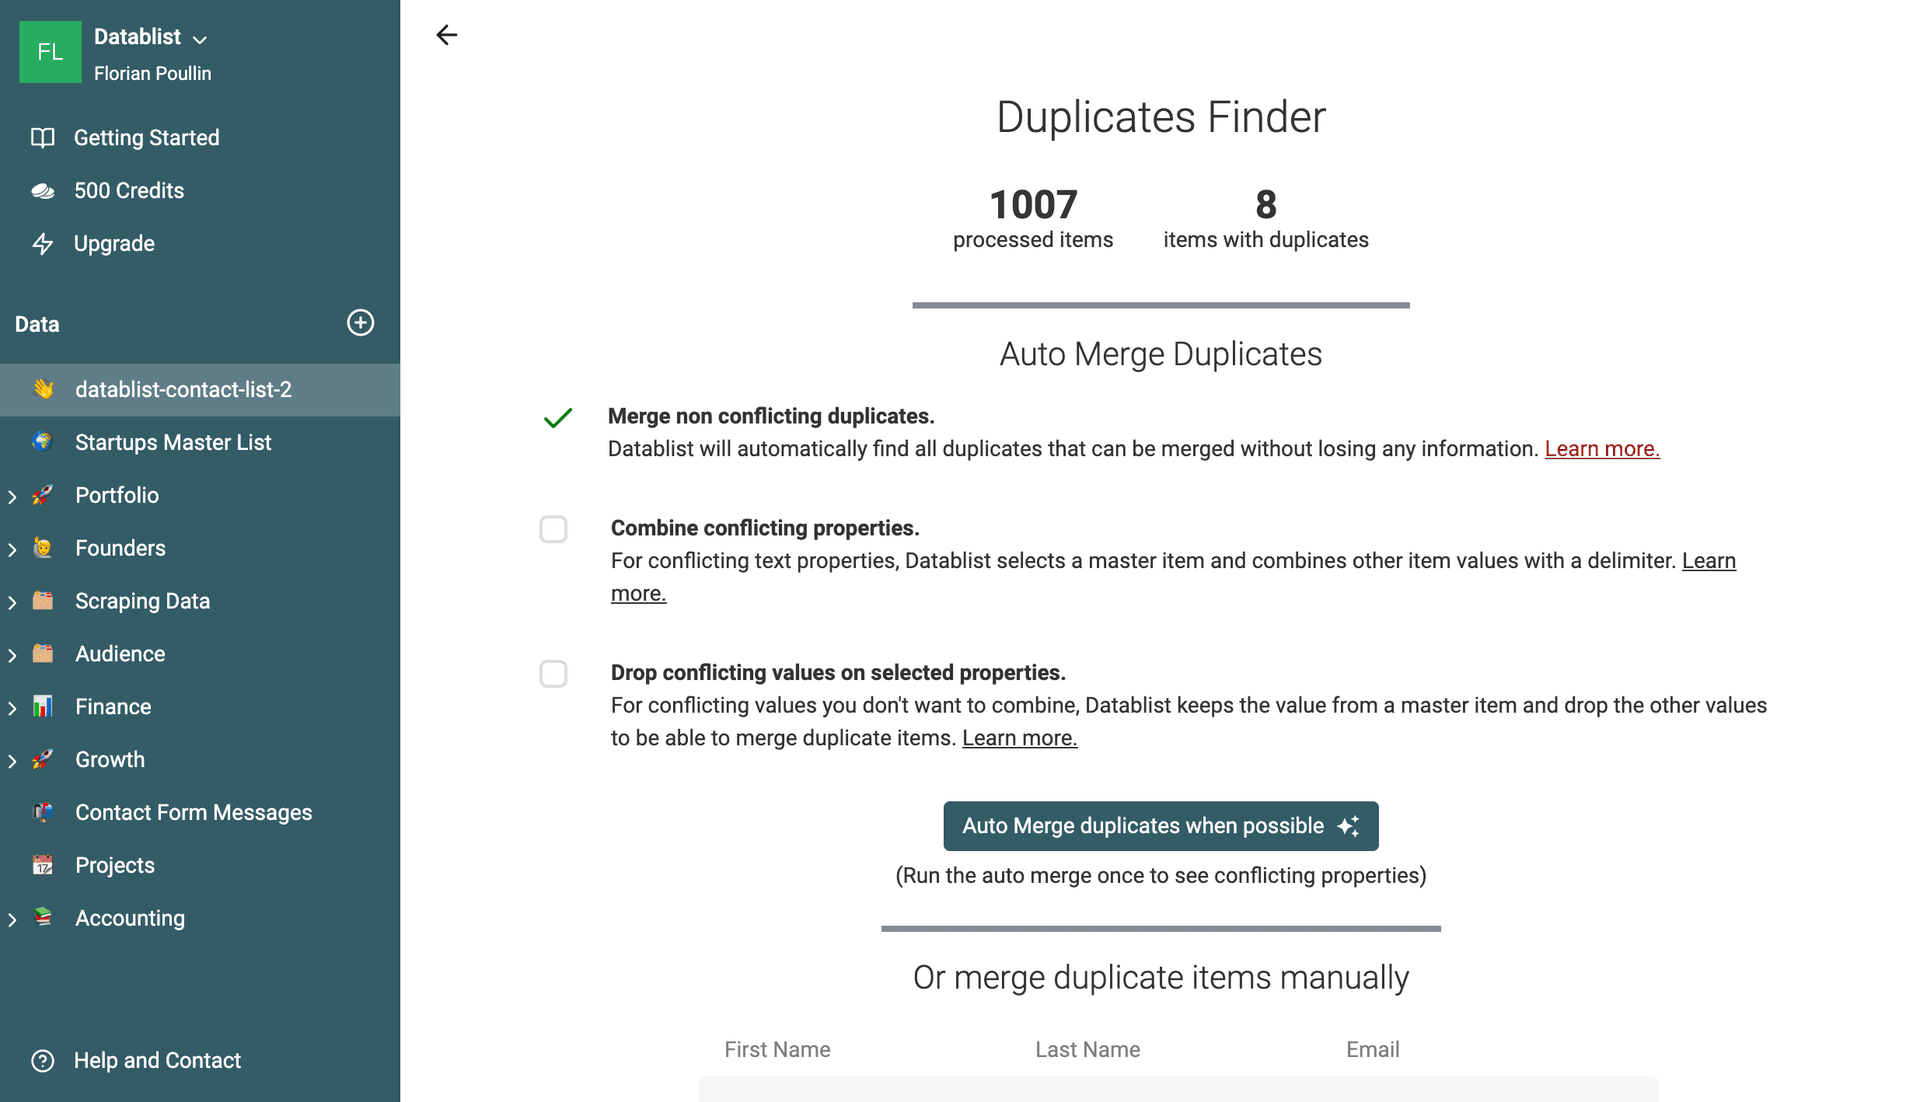Viewport: 1920px width, 1102px height.
Task: Expand the Portfolio folder chevron
Action: [x=12, y=496]
